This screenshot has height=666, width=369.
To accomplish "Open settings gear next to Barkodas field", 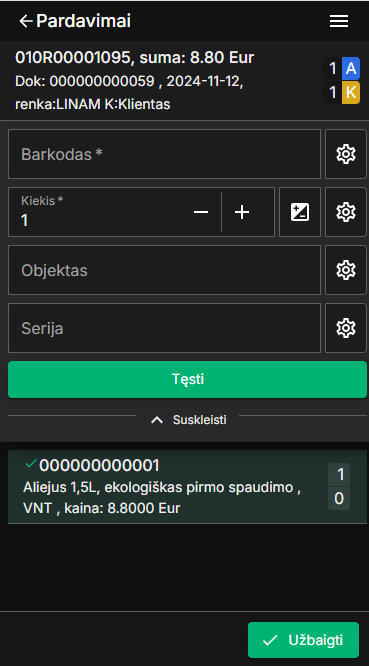I will [x=346, y=154].
